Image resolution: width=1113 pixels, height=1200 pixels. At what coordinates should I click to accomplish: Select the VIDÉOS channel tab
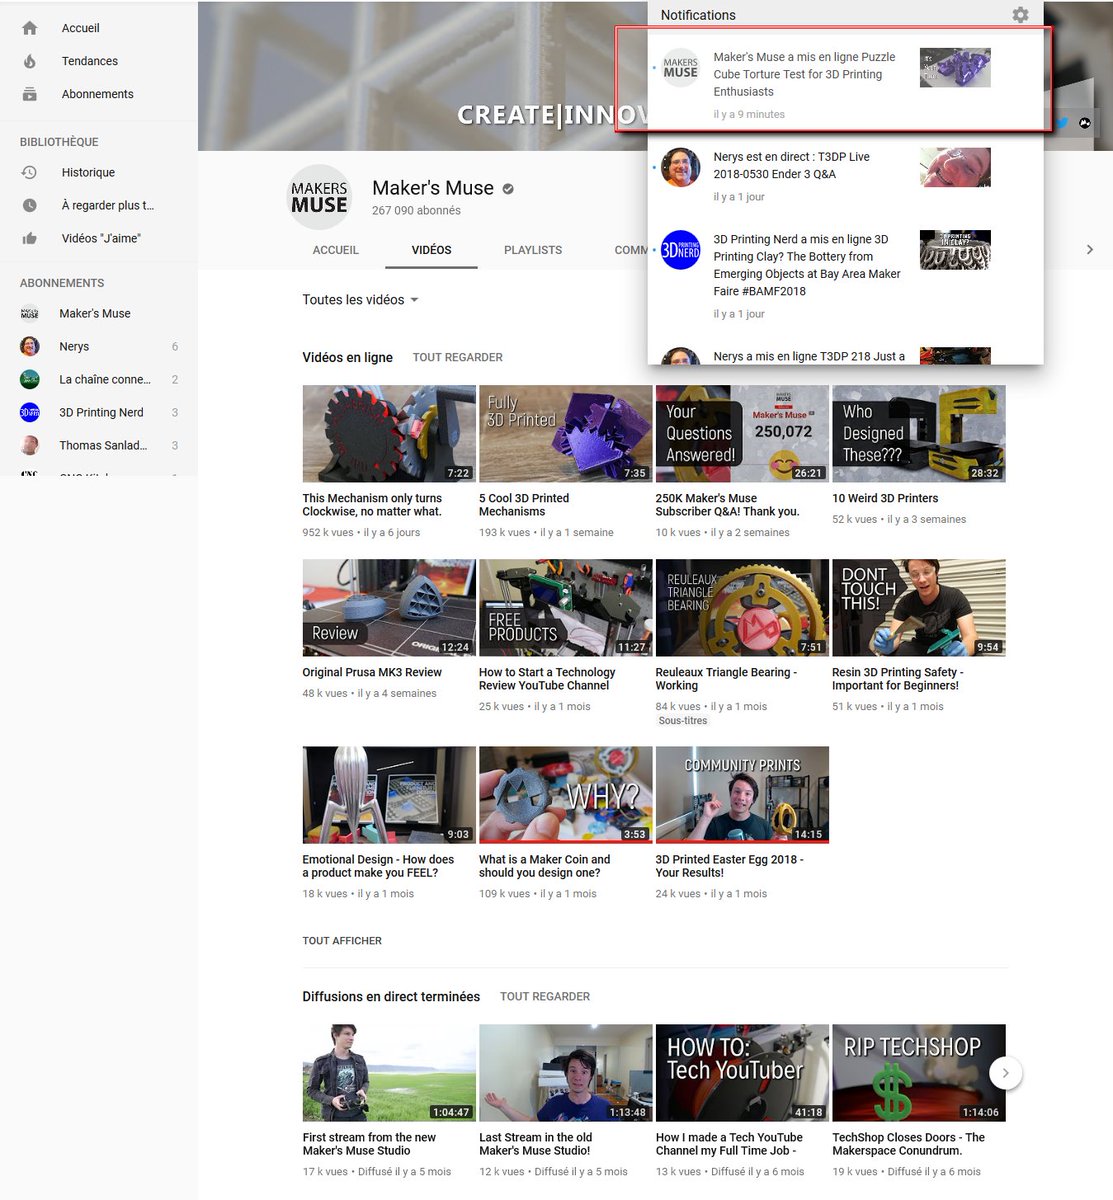coord(431,250)
